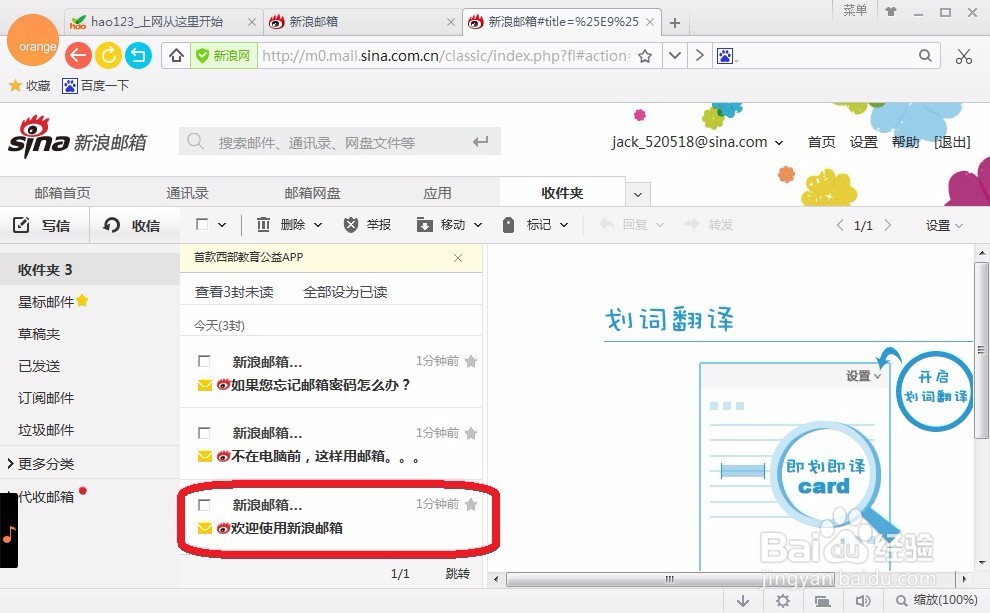Check the checkbox beside 欢迎使用新浪邮箱 email
Viewport: 990px width, 613px height.
(204, 504)
